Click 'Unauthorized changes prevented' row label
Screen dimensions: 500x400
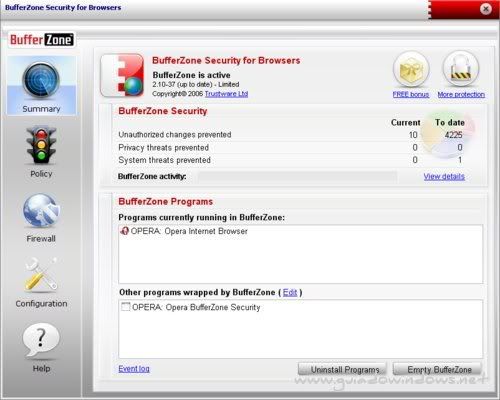point(175,135)
